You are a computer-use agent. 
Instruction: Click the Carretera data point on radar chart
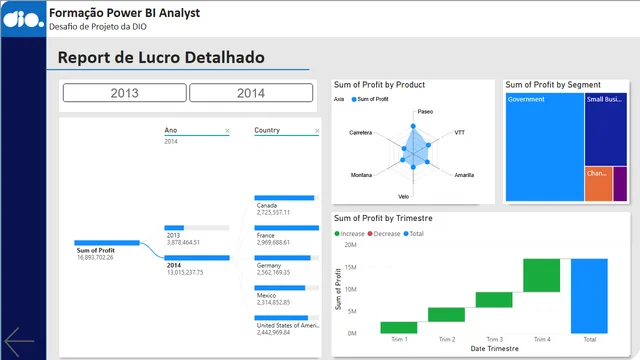pos(404,149)
